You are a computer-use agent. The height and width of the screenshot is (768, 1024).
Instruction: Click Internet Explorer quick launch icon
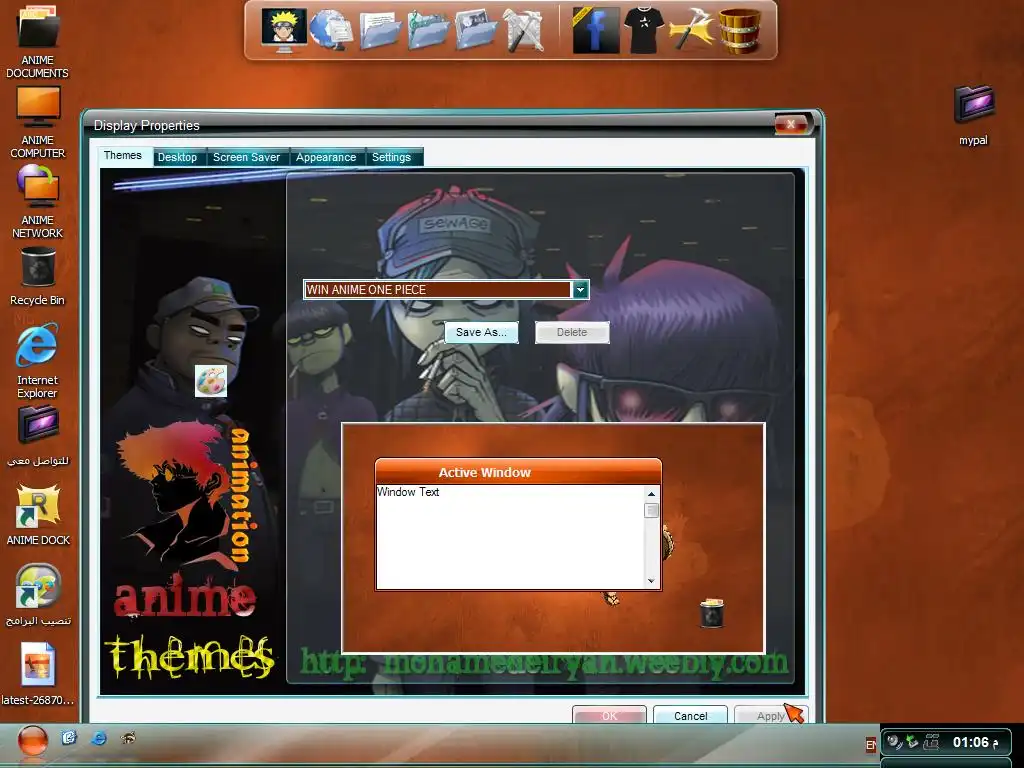[x=99, y=738]
